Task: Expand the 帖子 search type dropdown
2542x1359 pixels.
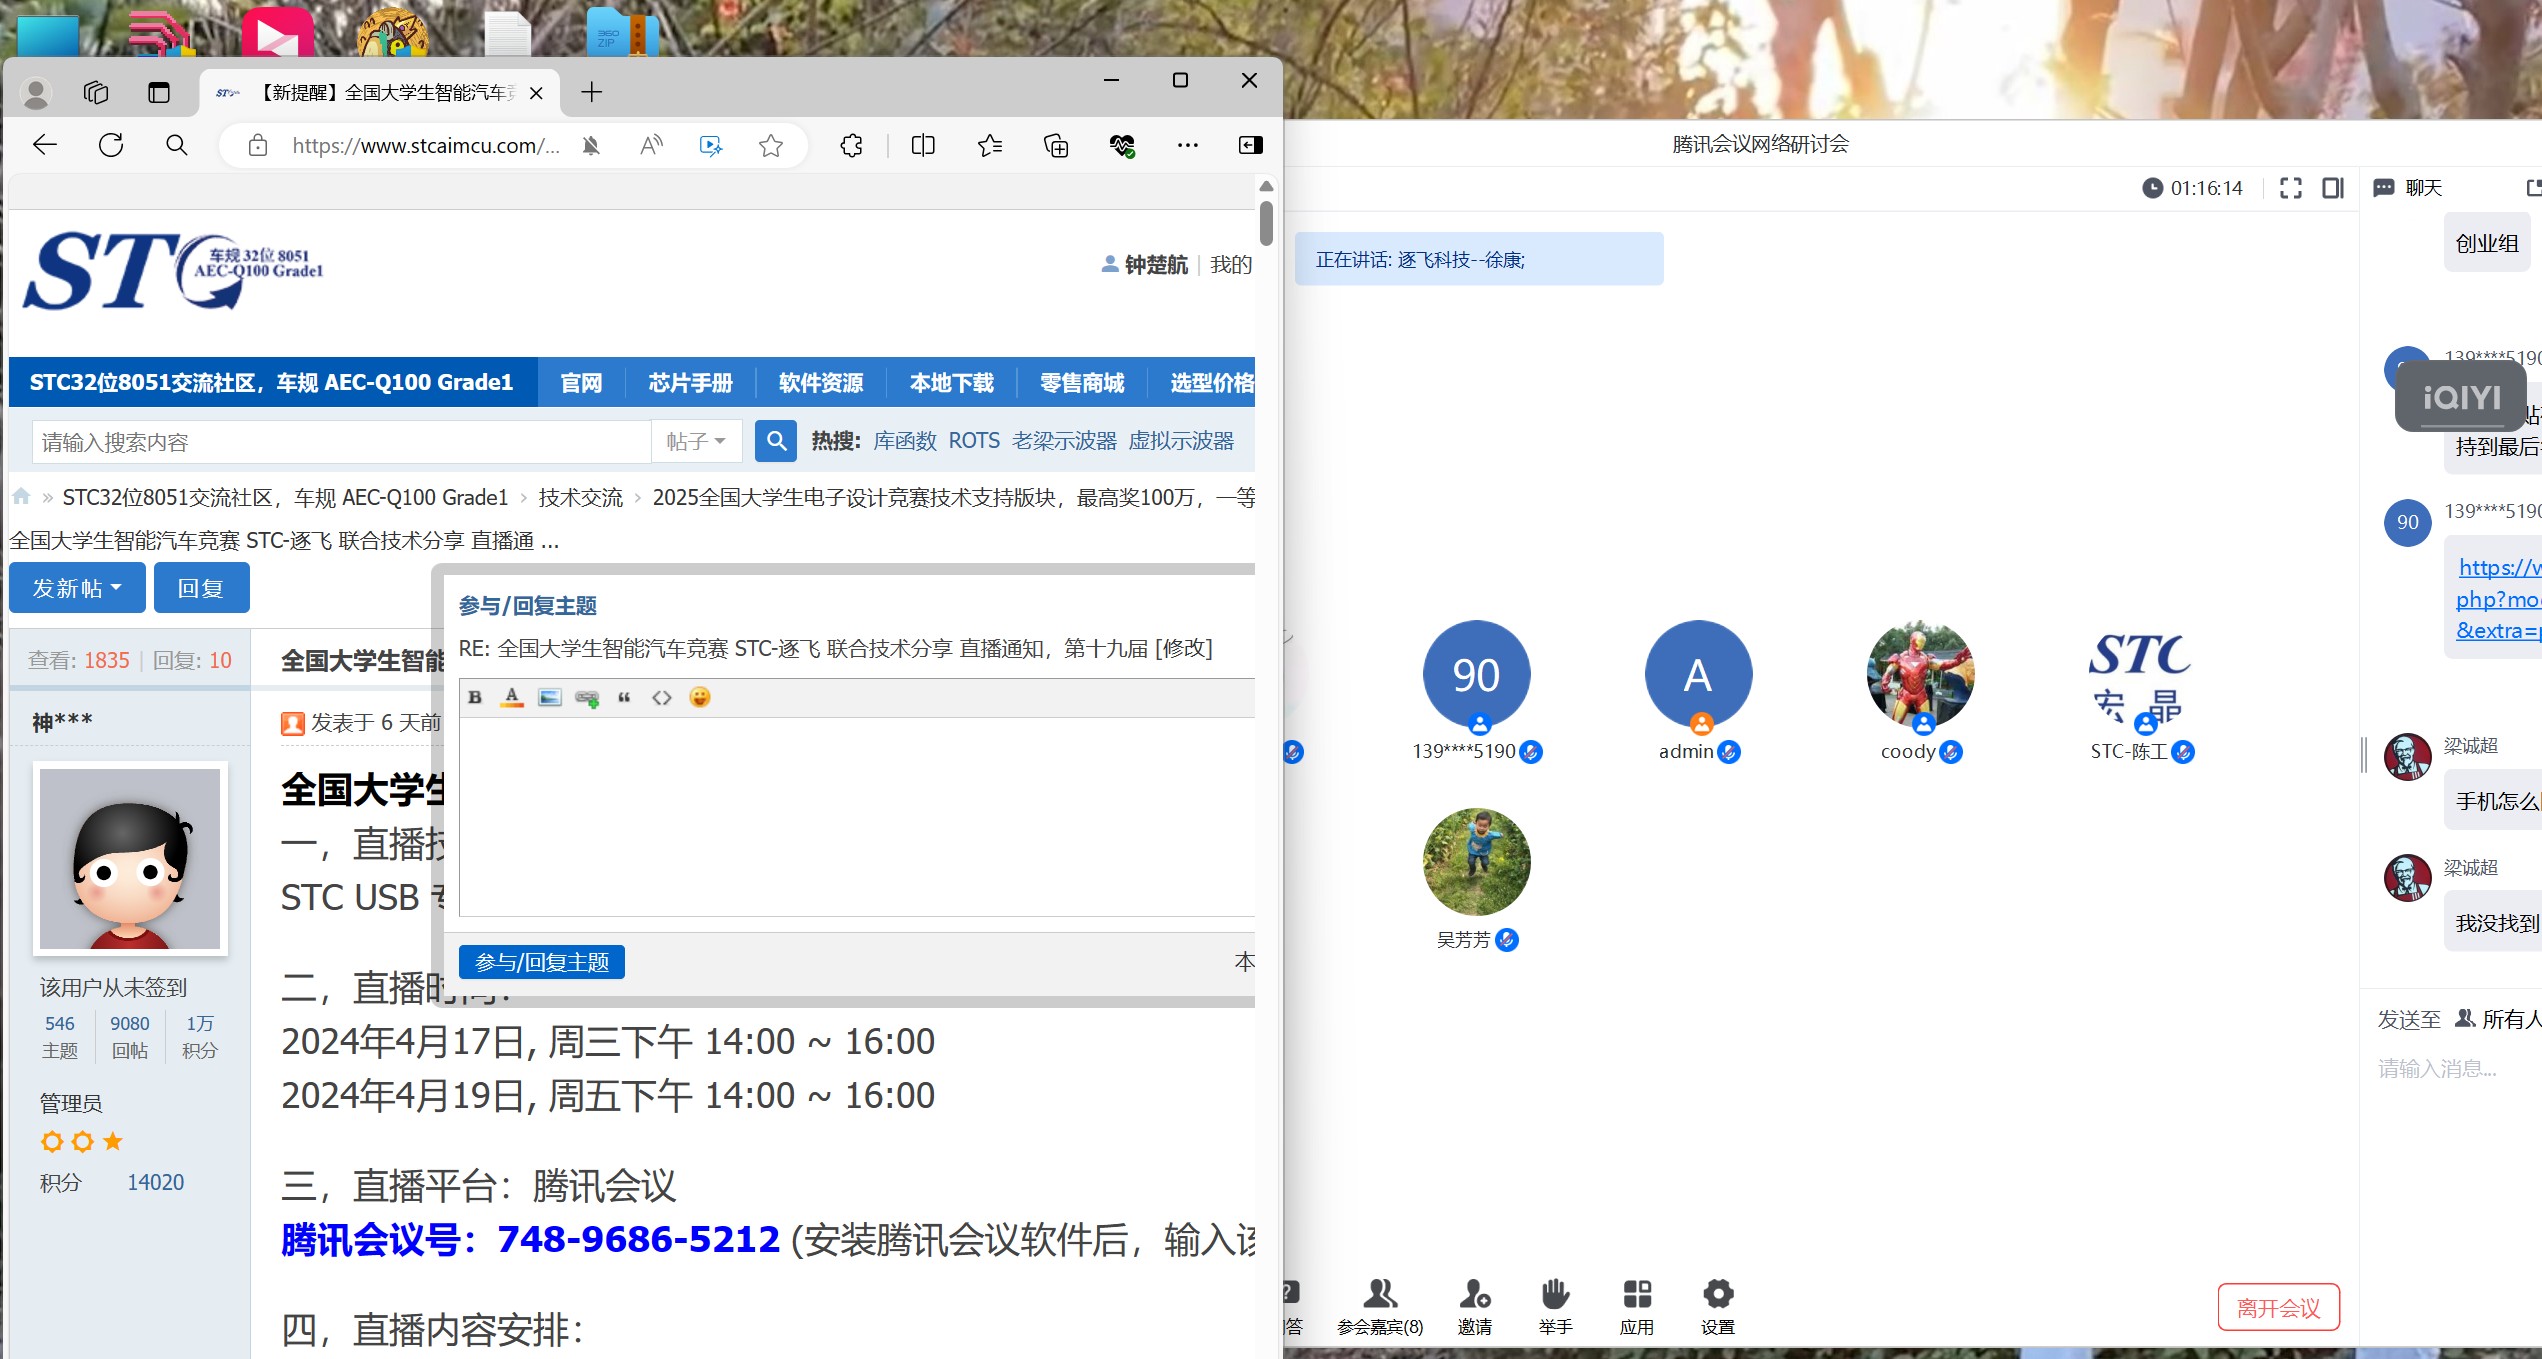Action: 696,441
